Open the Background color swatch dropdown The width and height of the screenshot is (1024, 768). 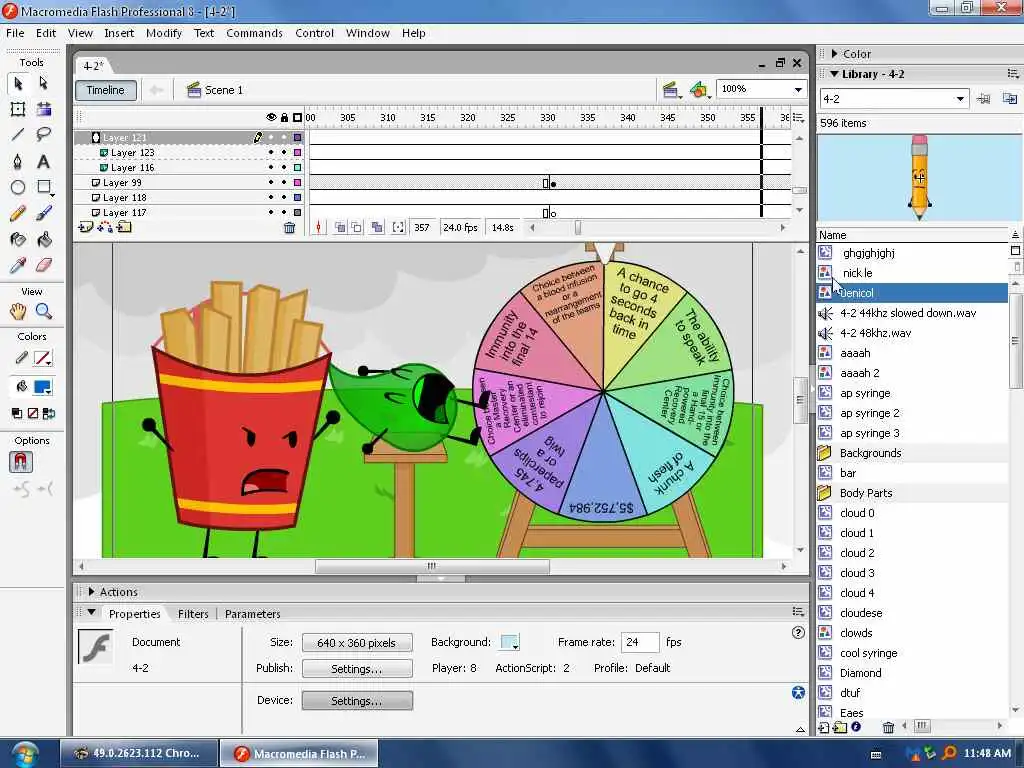tap(509, 643)
